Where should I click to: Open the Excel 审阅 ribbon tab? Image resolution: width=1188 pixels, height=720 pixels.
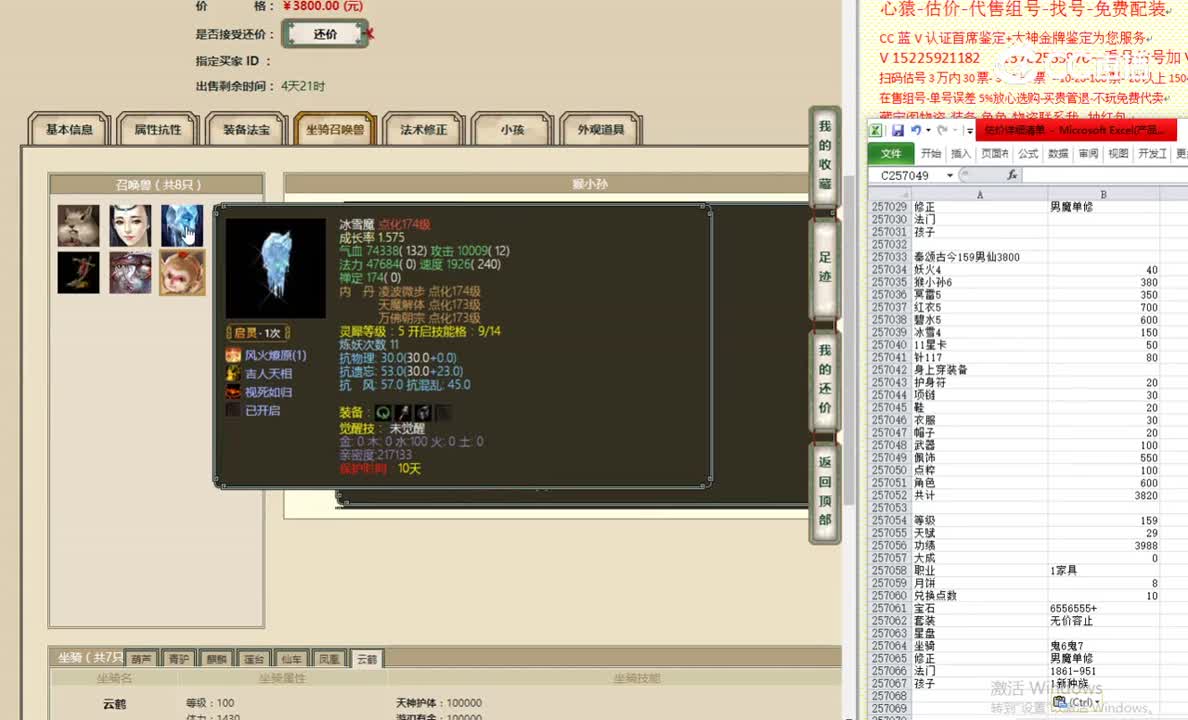[1089, 153]
